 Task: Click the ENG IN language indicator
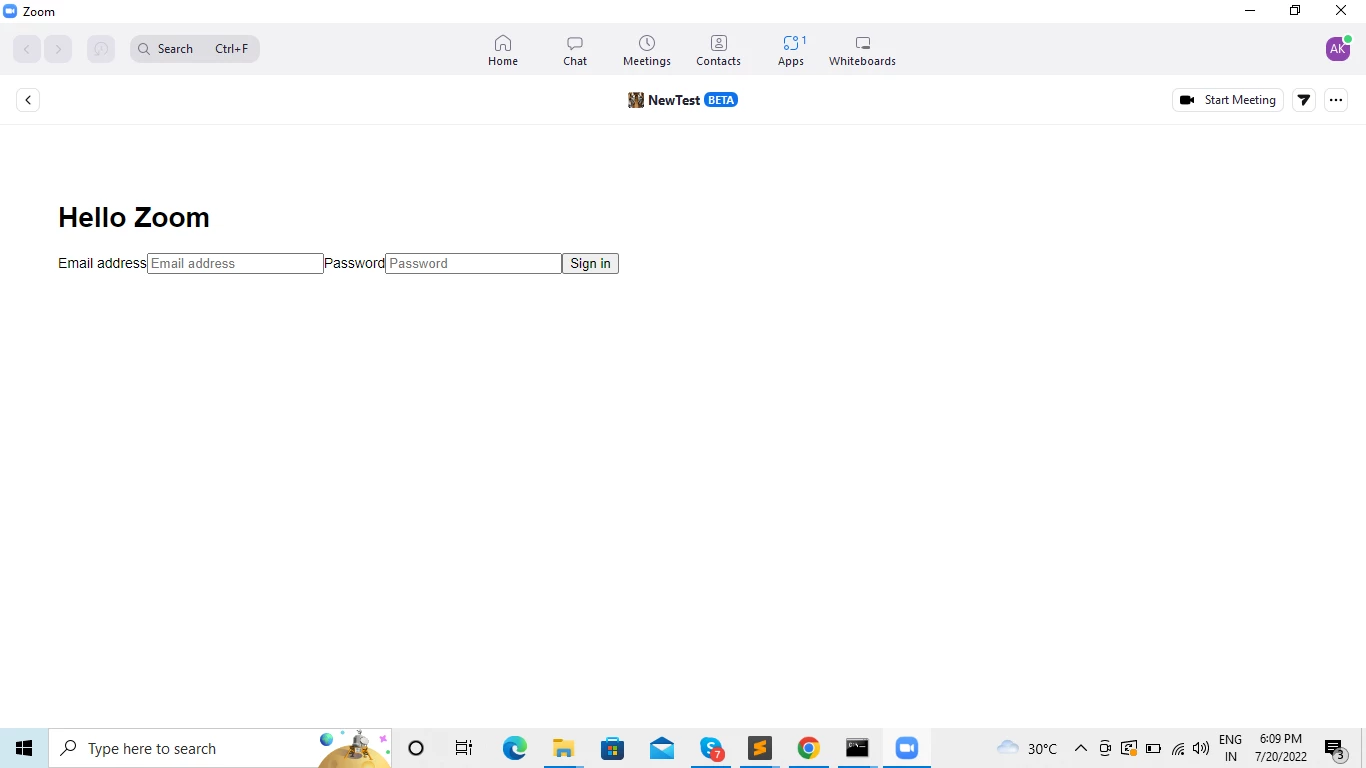1231,748
